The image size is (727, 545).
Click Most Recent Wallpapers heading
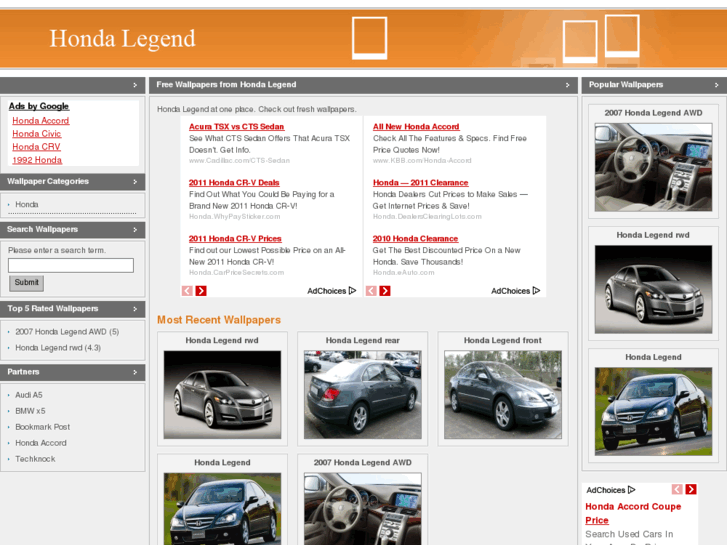coord(219,320)
